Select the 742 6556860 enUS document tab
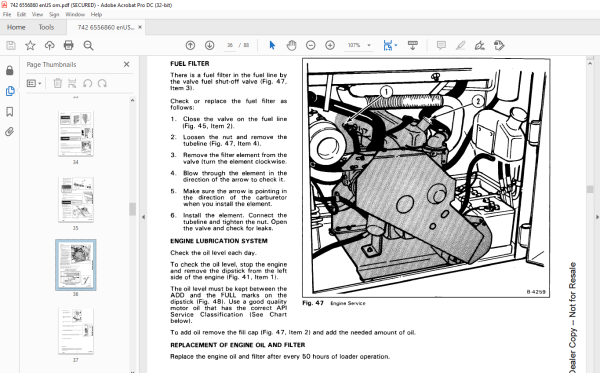Screen dimensions: 600x373 (106, 27)
